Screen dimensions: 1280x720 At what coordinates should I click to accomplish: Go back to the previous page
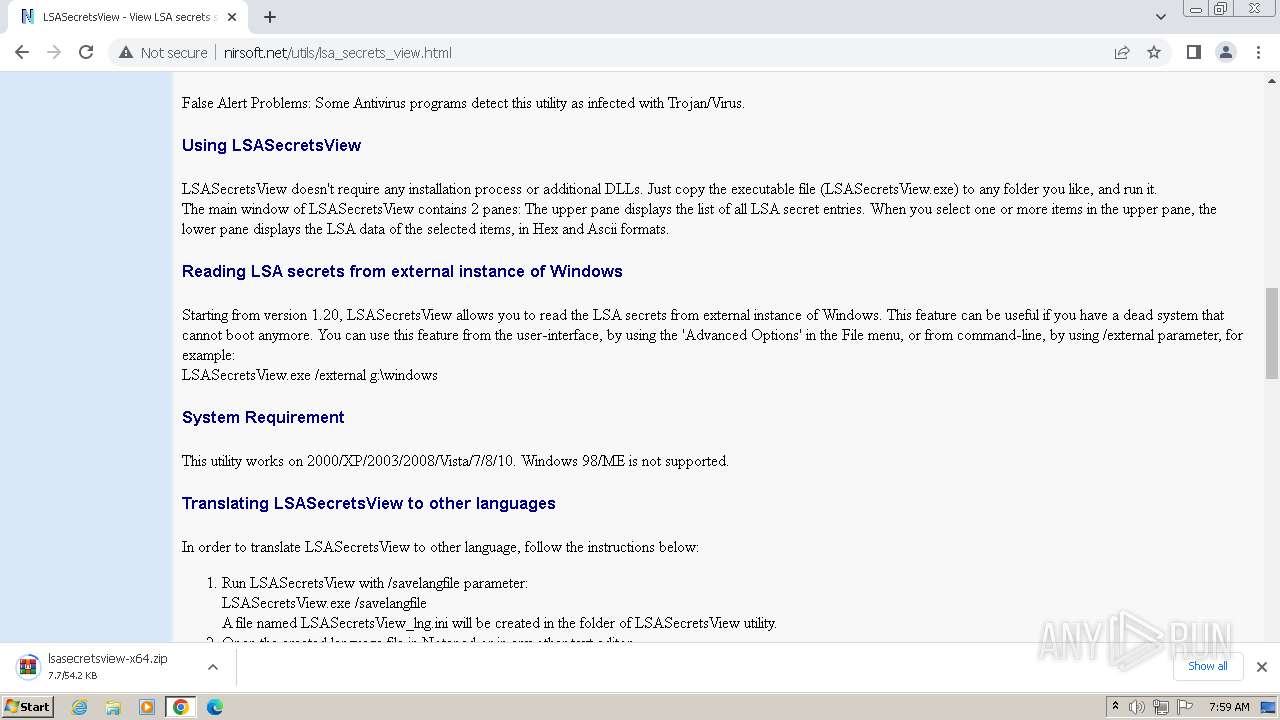[x=22, y=52]
